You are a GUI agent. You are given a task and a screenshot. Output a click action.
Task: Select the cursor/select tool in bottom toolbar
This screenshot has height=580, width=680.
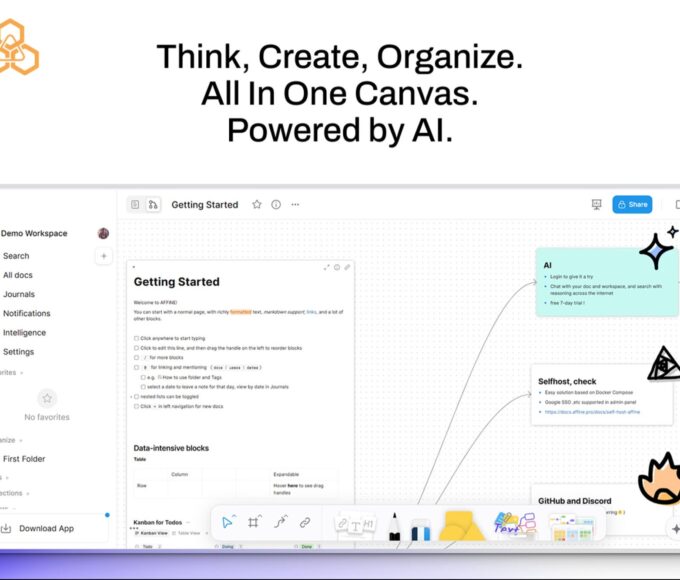[x=227, y=522]
